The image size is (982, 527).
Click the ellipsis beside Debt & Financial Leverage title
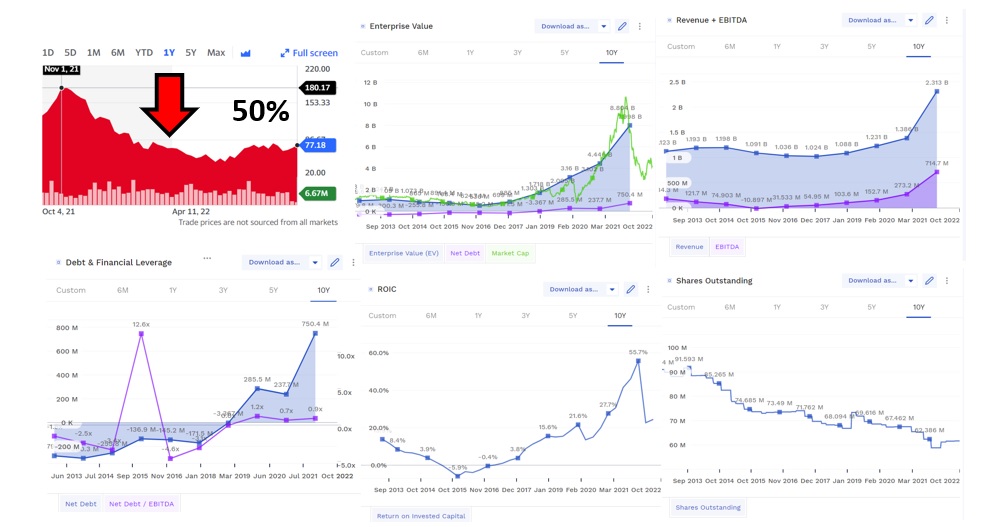coord(207,258)
